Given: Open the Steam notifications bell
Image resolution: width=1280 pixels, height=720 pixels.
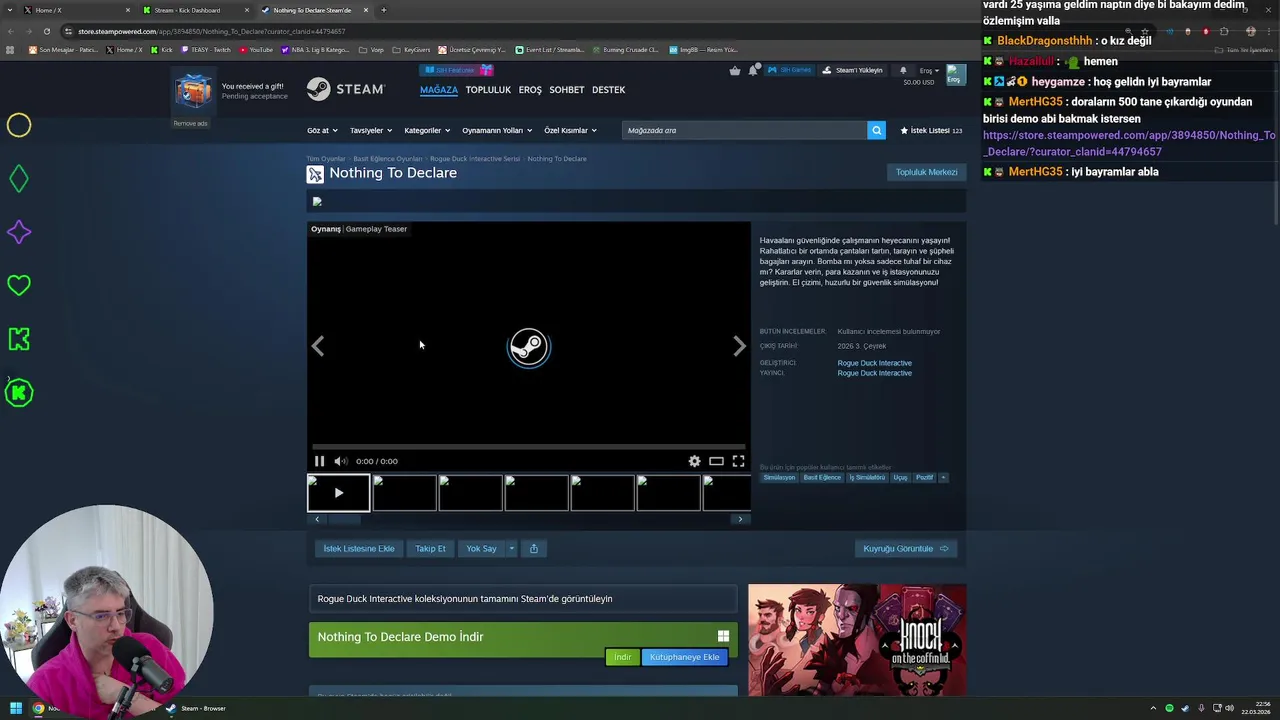Looking at the screenshot, I should 902,70.
